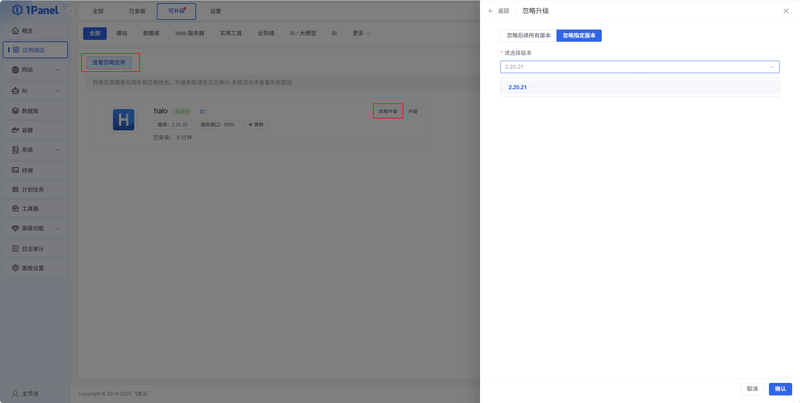
Task: Click 取消 cancel button in drawer
Action: (x=753, y=389)
